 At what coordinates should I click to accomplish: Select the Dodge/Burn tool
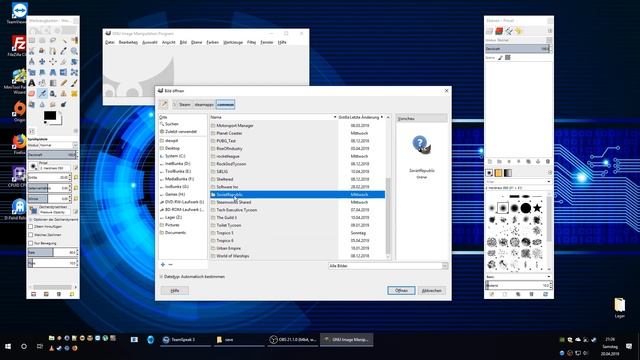tap(64, 104)
